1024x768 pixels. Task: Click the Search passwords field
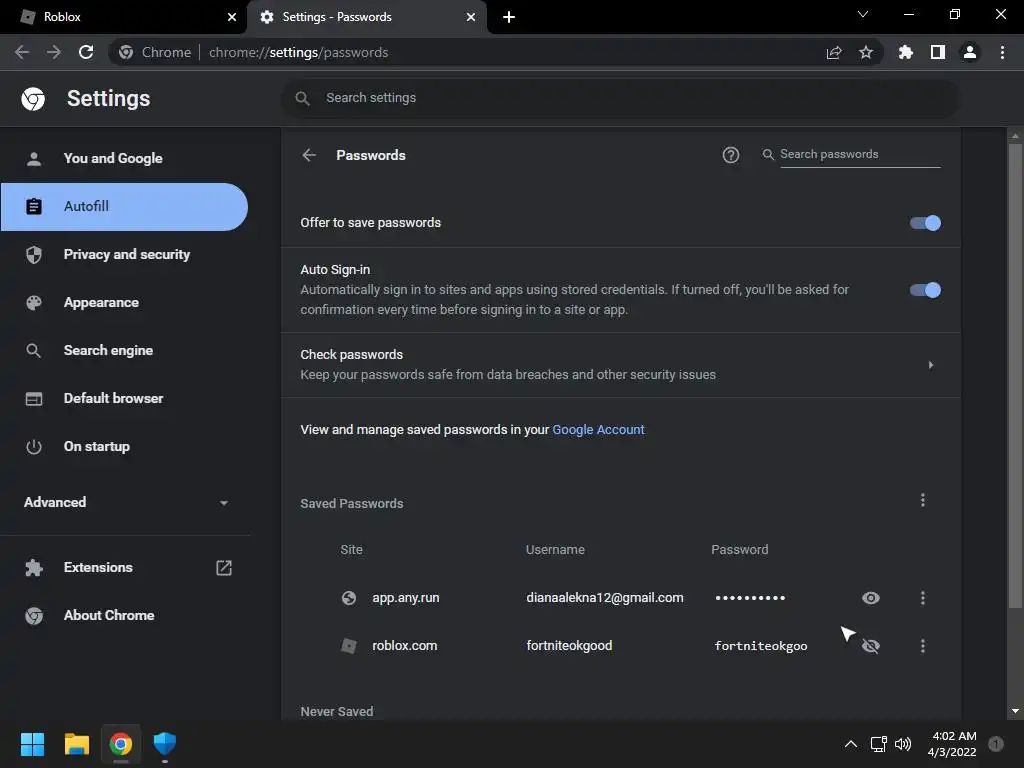[859, 154]
